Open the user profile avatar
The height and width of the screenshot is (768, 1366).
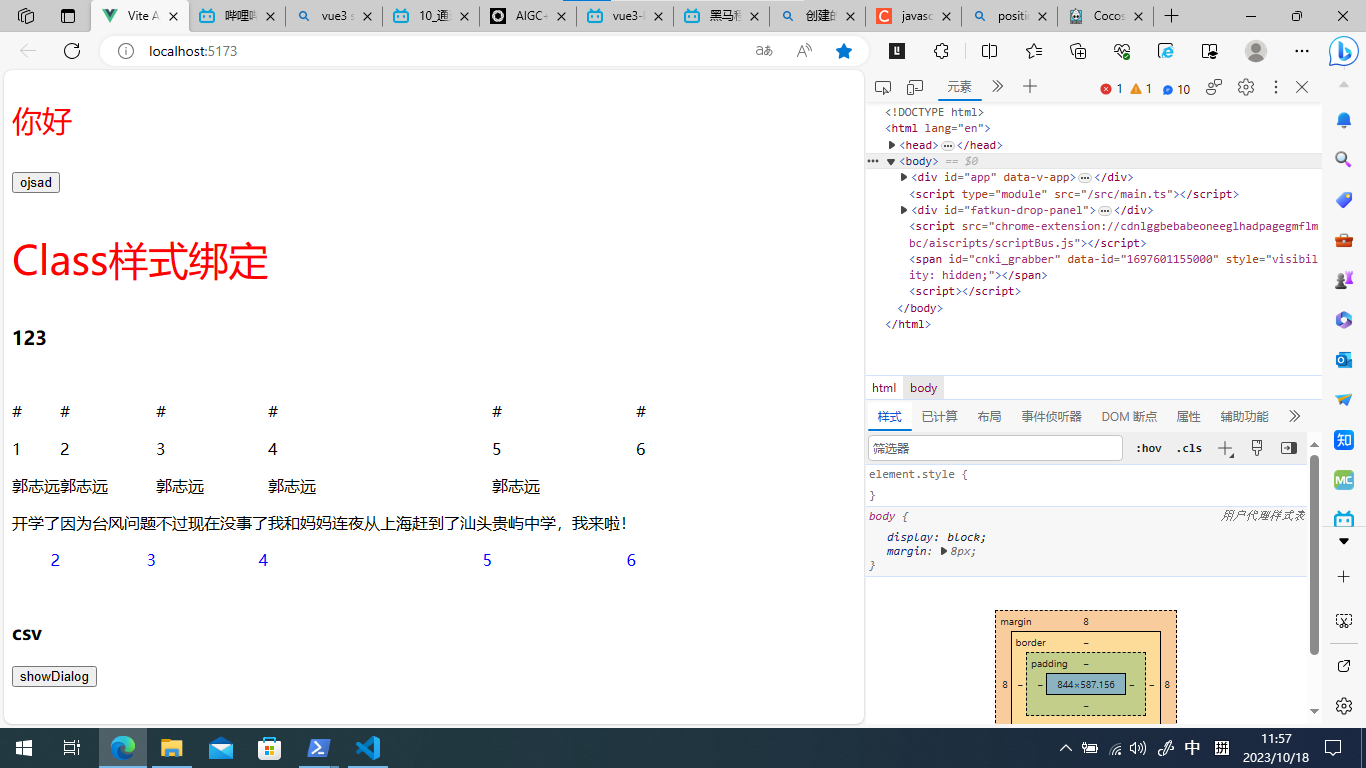[1256, 51]
